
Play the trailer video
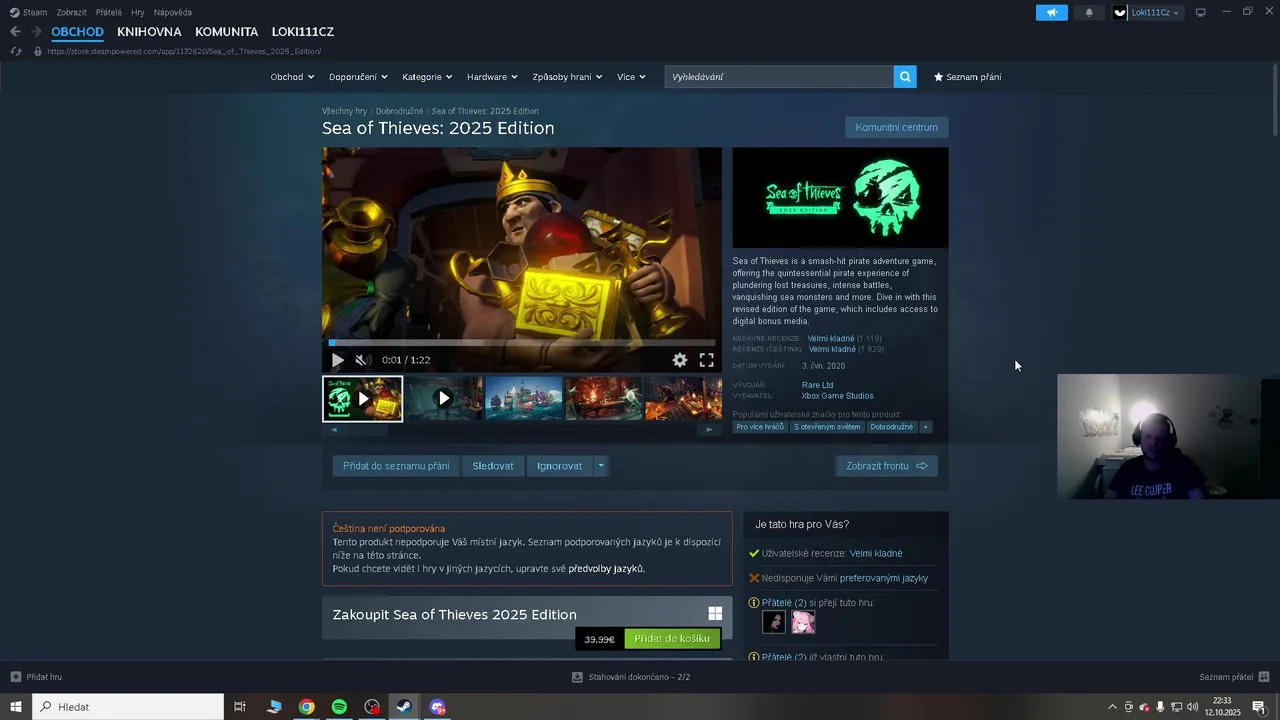(338, 360)
